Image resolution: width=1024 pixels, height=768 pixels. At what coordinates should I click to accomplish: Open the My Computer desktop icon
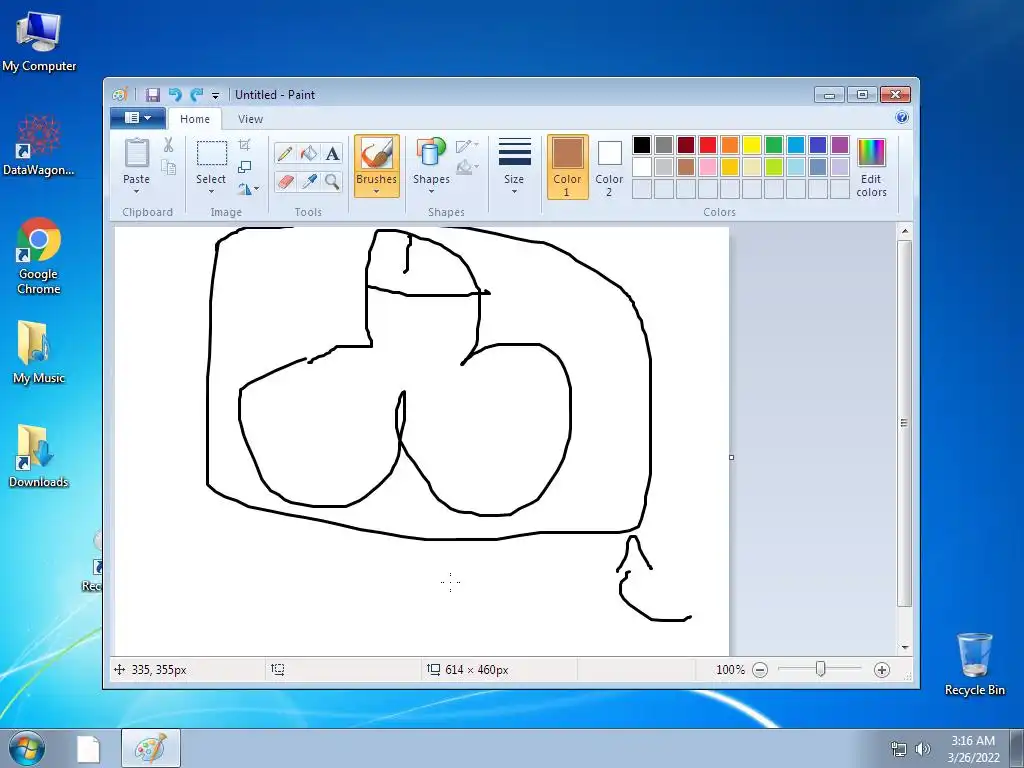tap(39, 40)
